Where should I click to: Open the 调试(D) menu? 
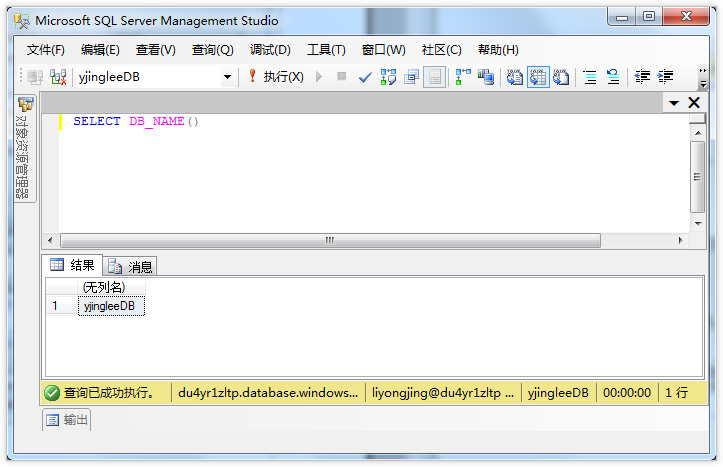270,50
